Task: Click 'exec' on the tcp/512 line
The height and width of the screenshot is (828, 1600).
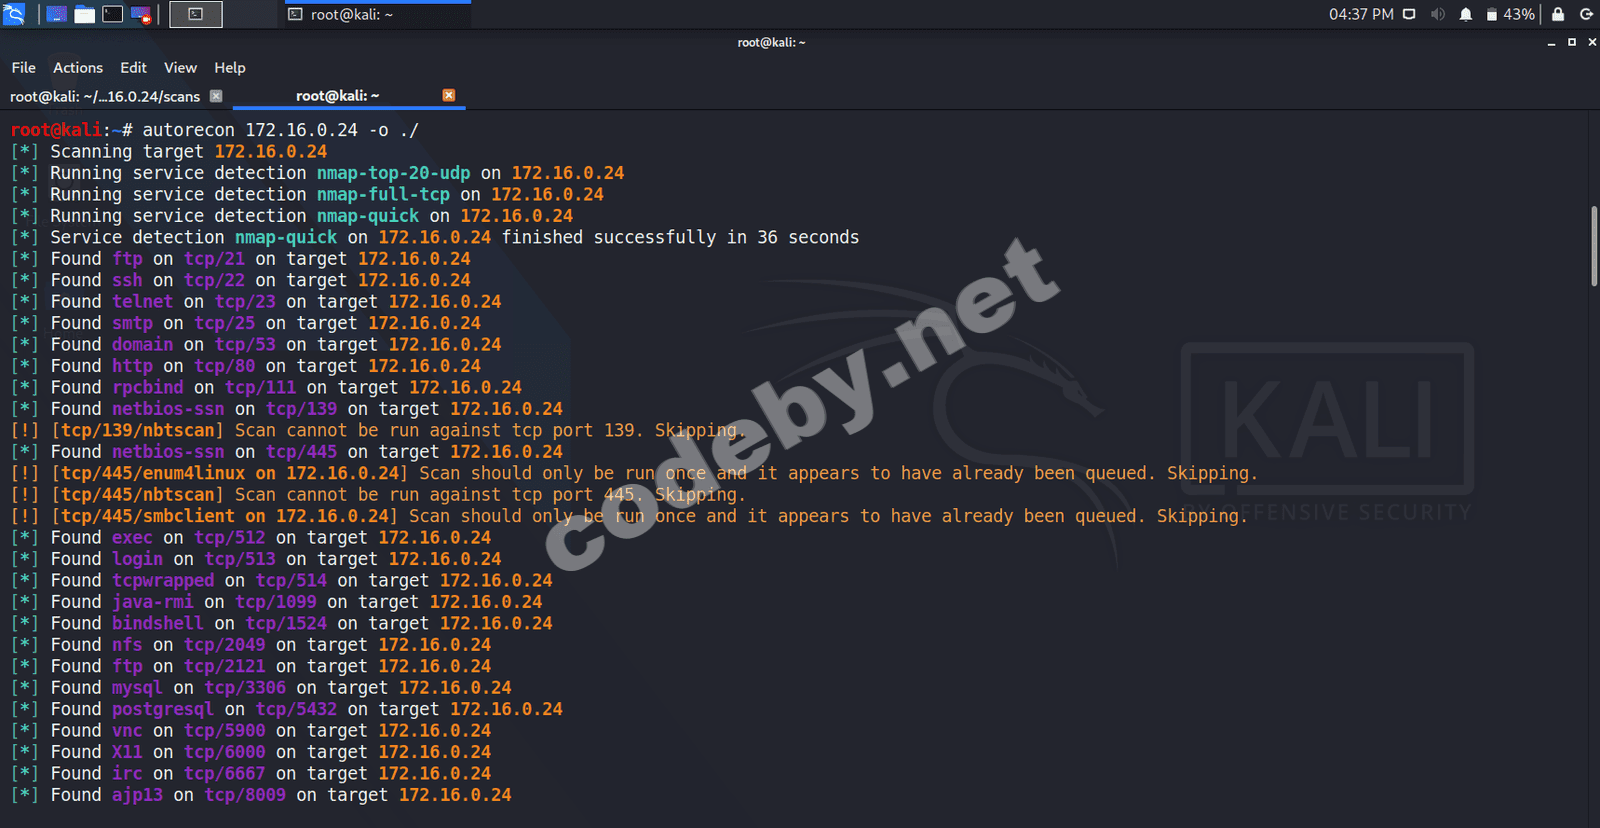Action: coord(132,538)
